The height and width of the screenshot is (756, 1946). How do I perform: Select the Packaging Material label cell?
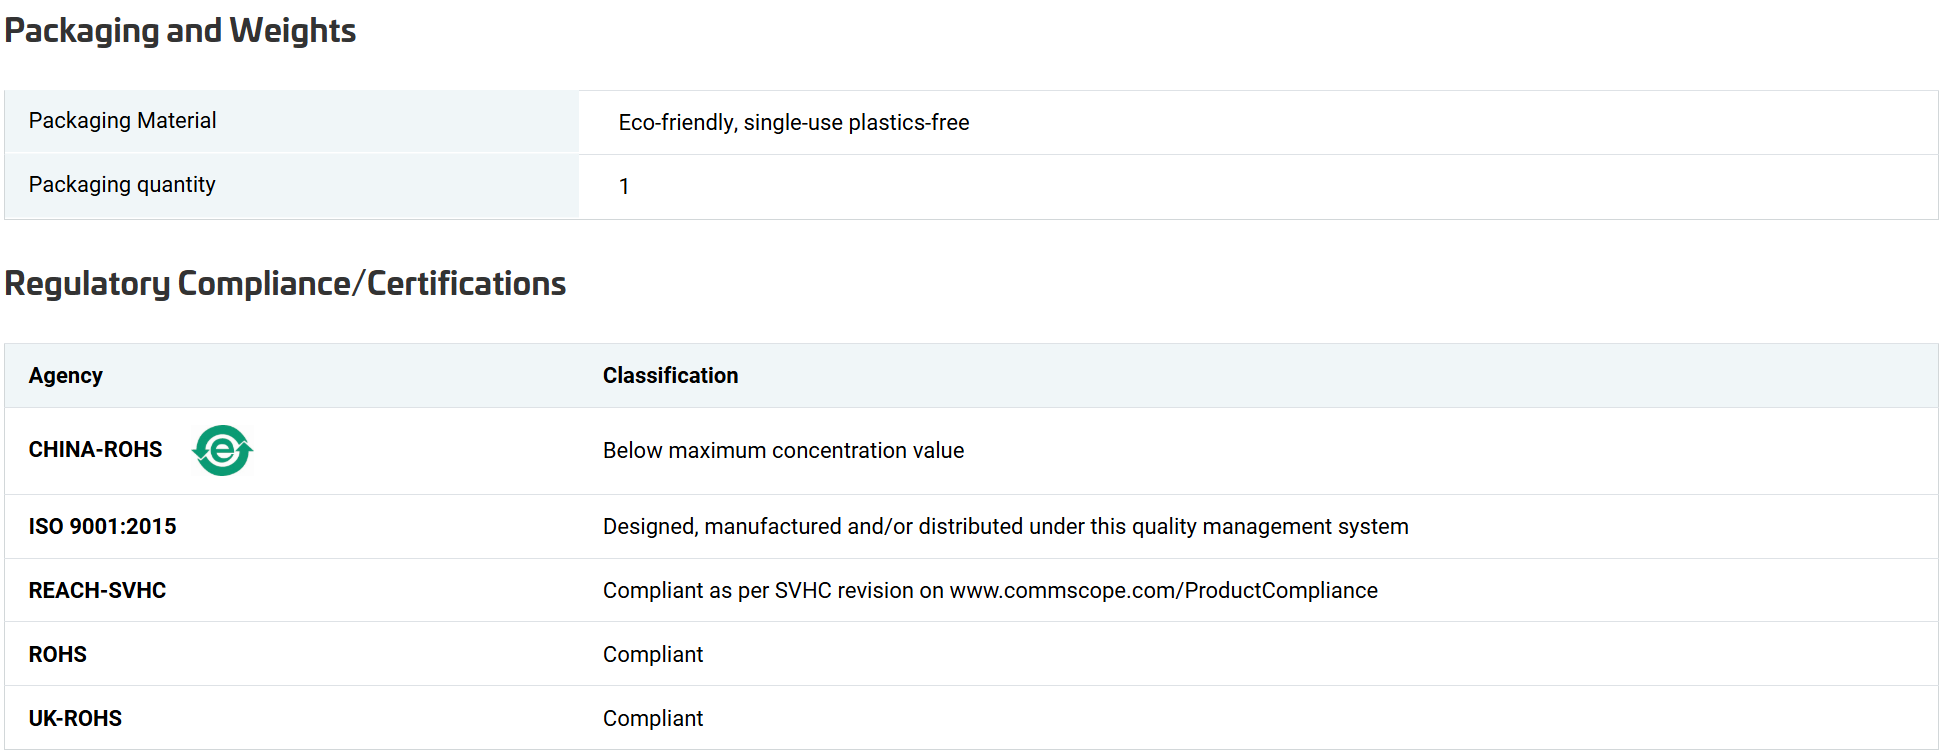point(122,121)
